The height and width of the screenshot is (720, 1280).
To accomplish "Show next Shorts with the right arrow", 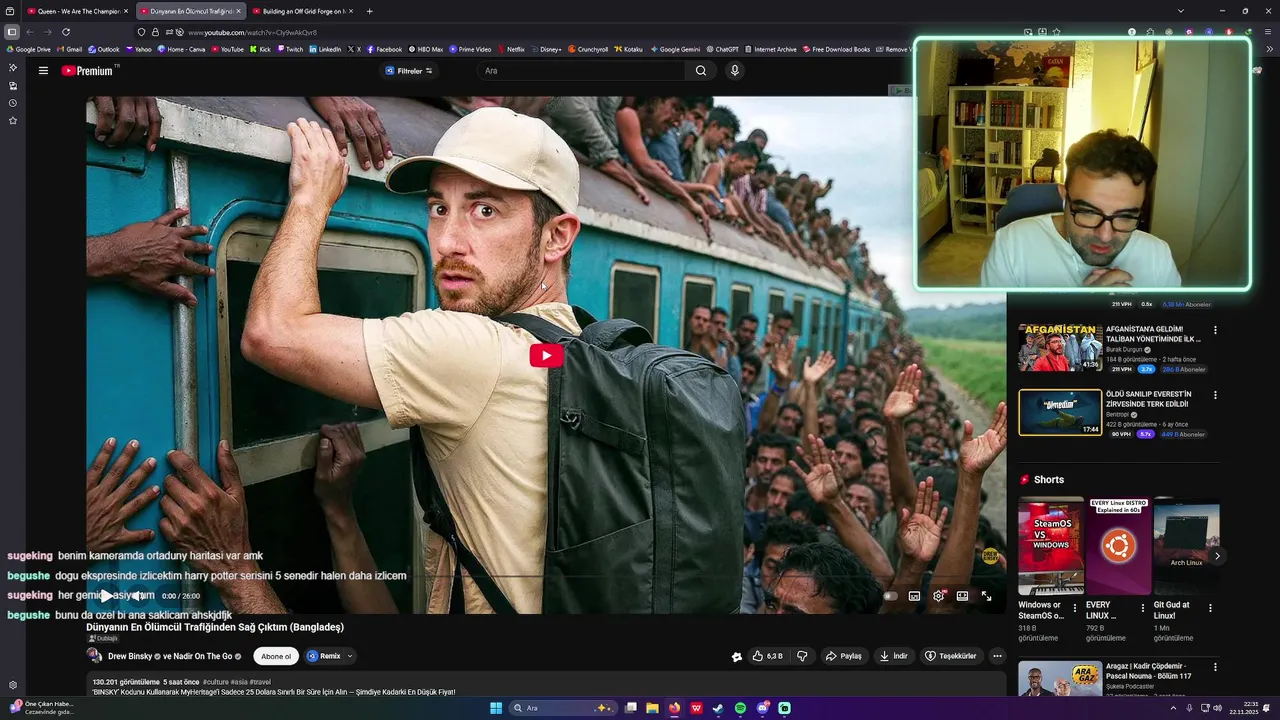I will [1217, 556].
